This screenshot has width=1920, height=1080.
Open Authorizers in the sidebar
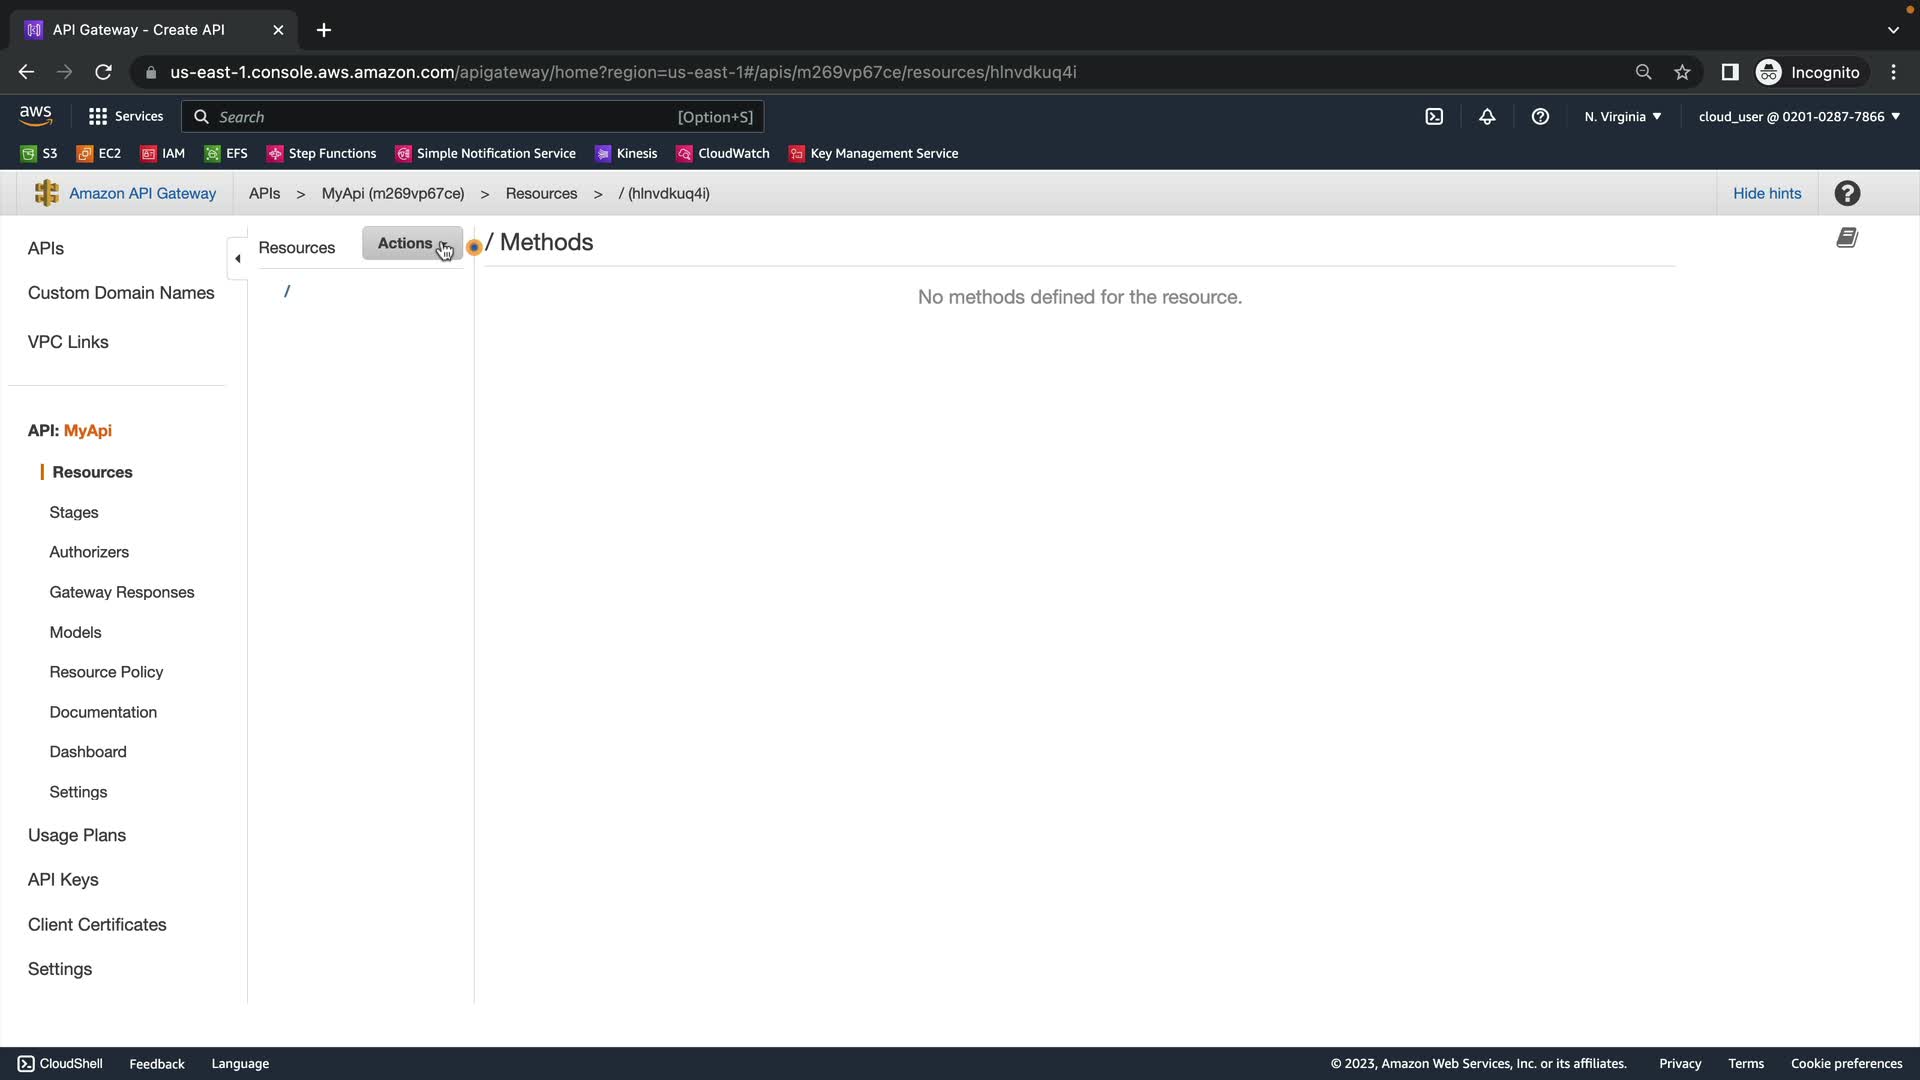pos(89,552)
